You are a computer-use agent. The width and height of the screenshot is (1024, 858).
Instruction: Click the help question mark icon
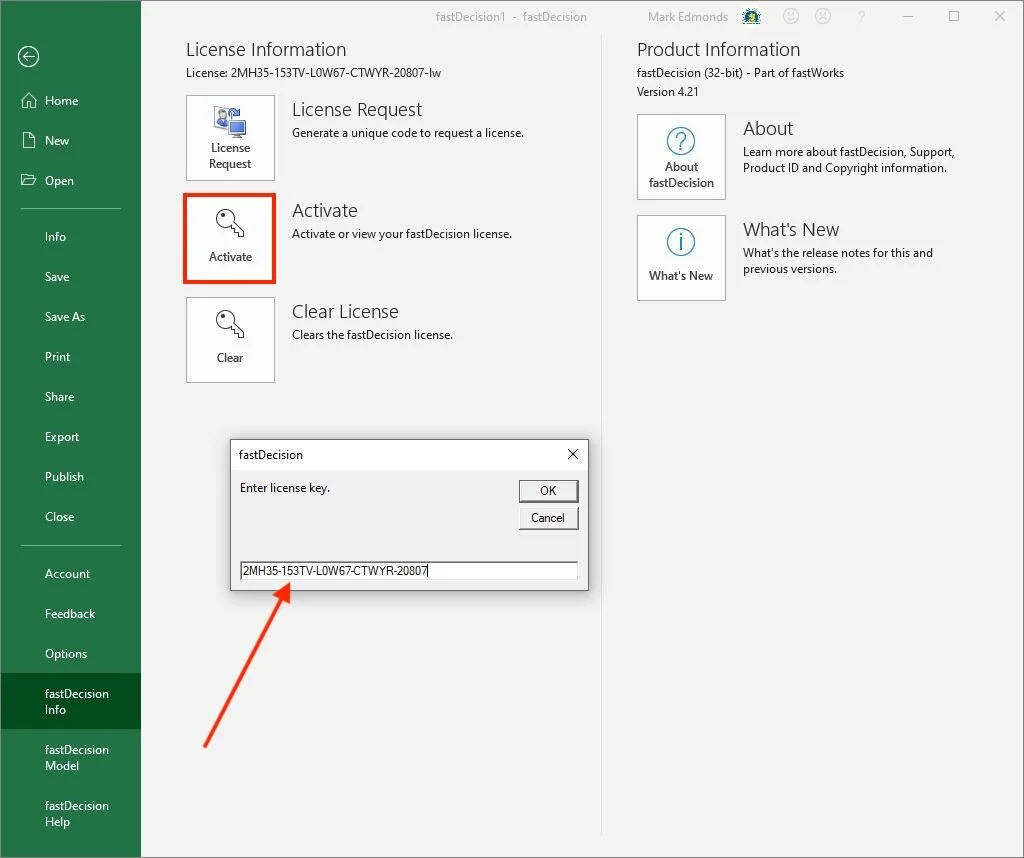point(861,16)
